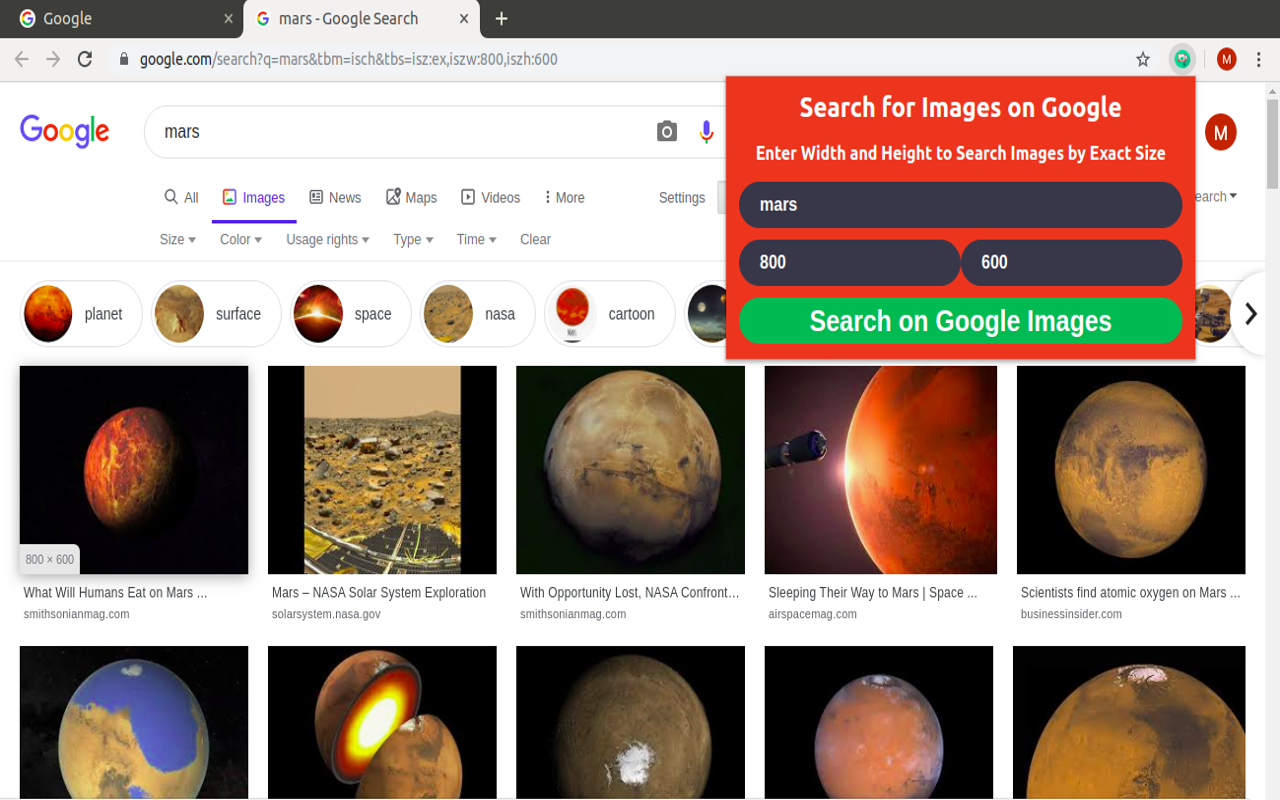Bookmark page with the star icon
1280x800 pixels.
[1143, 60]
